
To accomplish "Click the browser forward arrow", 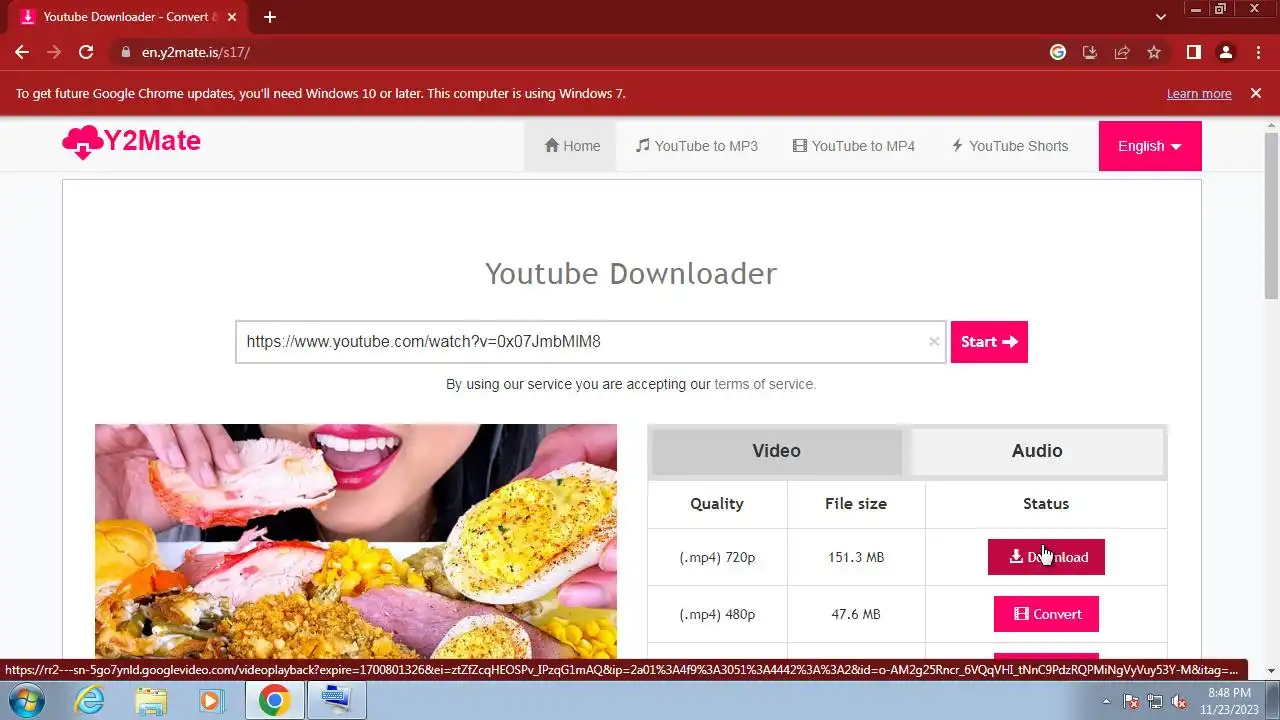I will coord(54,52).
